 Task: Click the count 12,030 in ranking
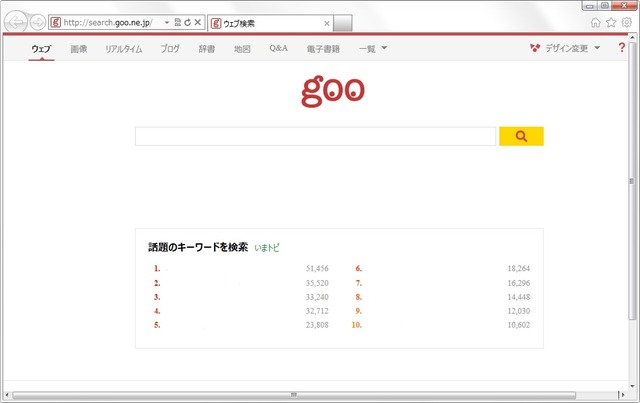[x=519, y=311]
